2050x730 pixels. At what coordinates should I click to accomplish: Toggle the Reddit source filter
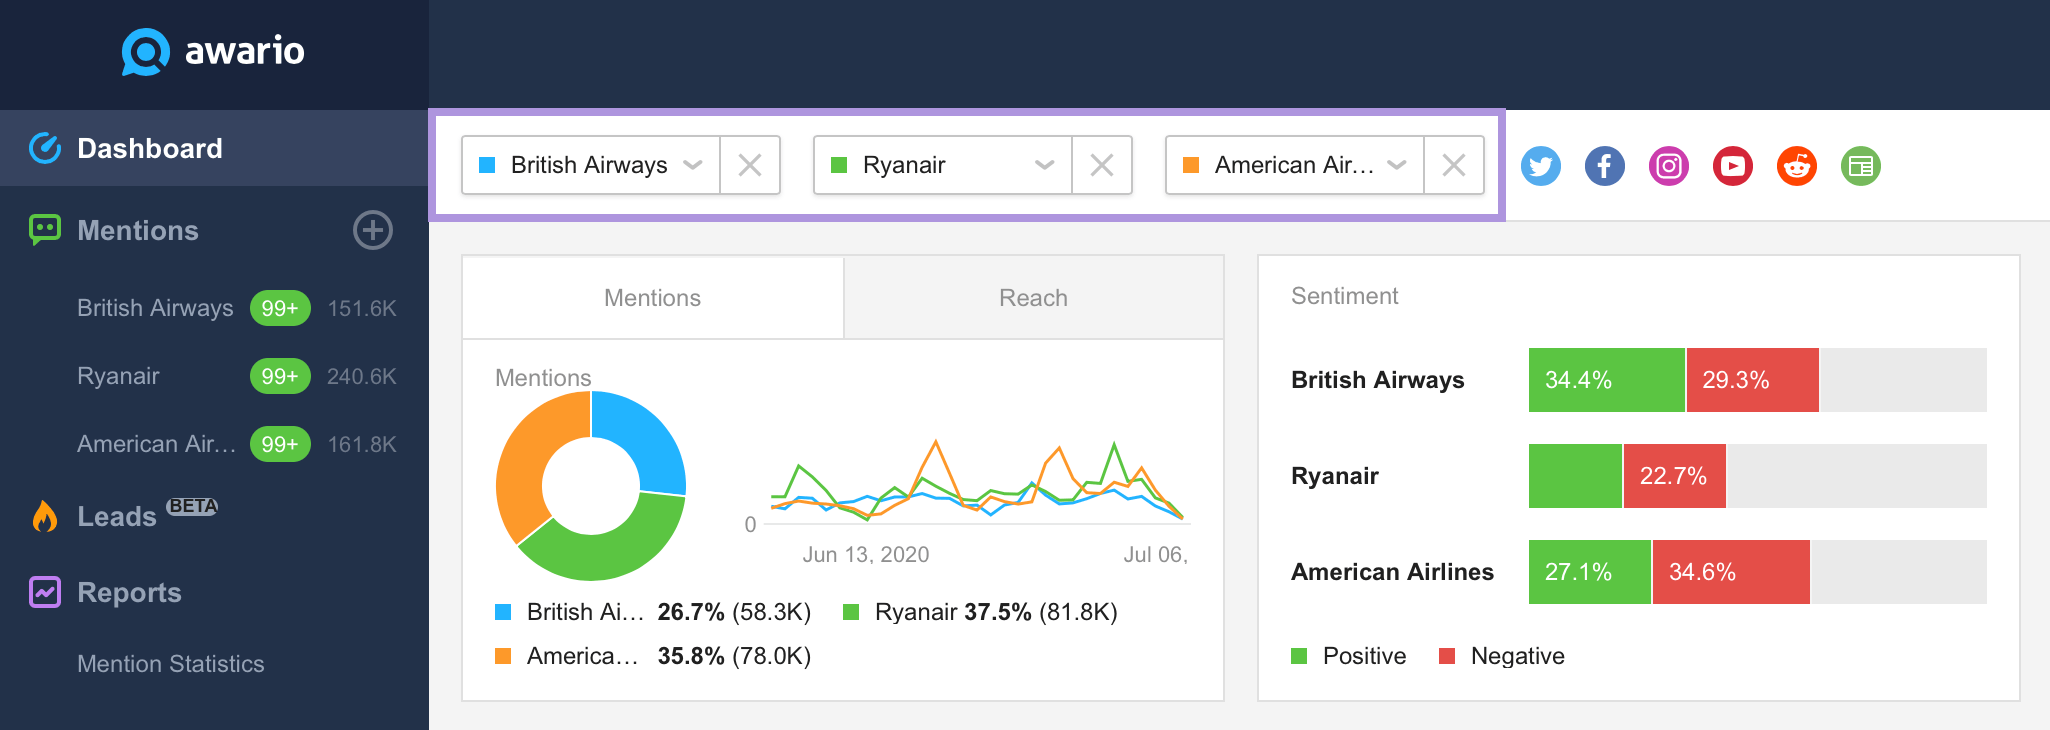coord(1797,166)
